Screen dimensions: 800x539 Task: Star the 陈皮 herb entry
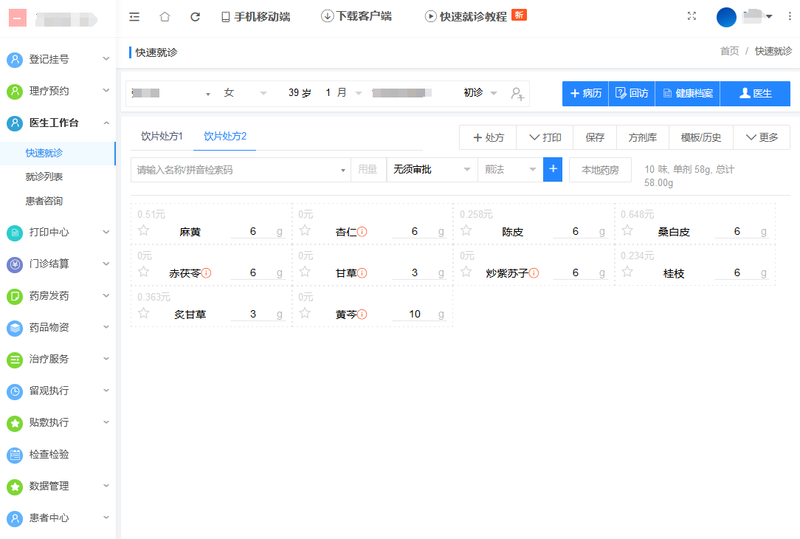(466, 231)
